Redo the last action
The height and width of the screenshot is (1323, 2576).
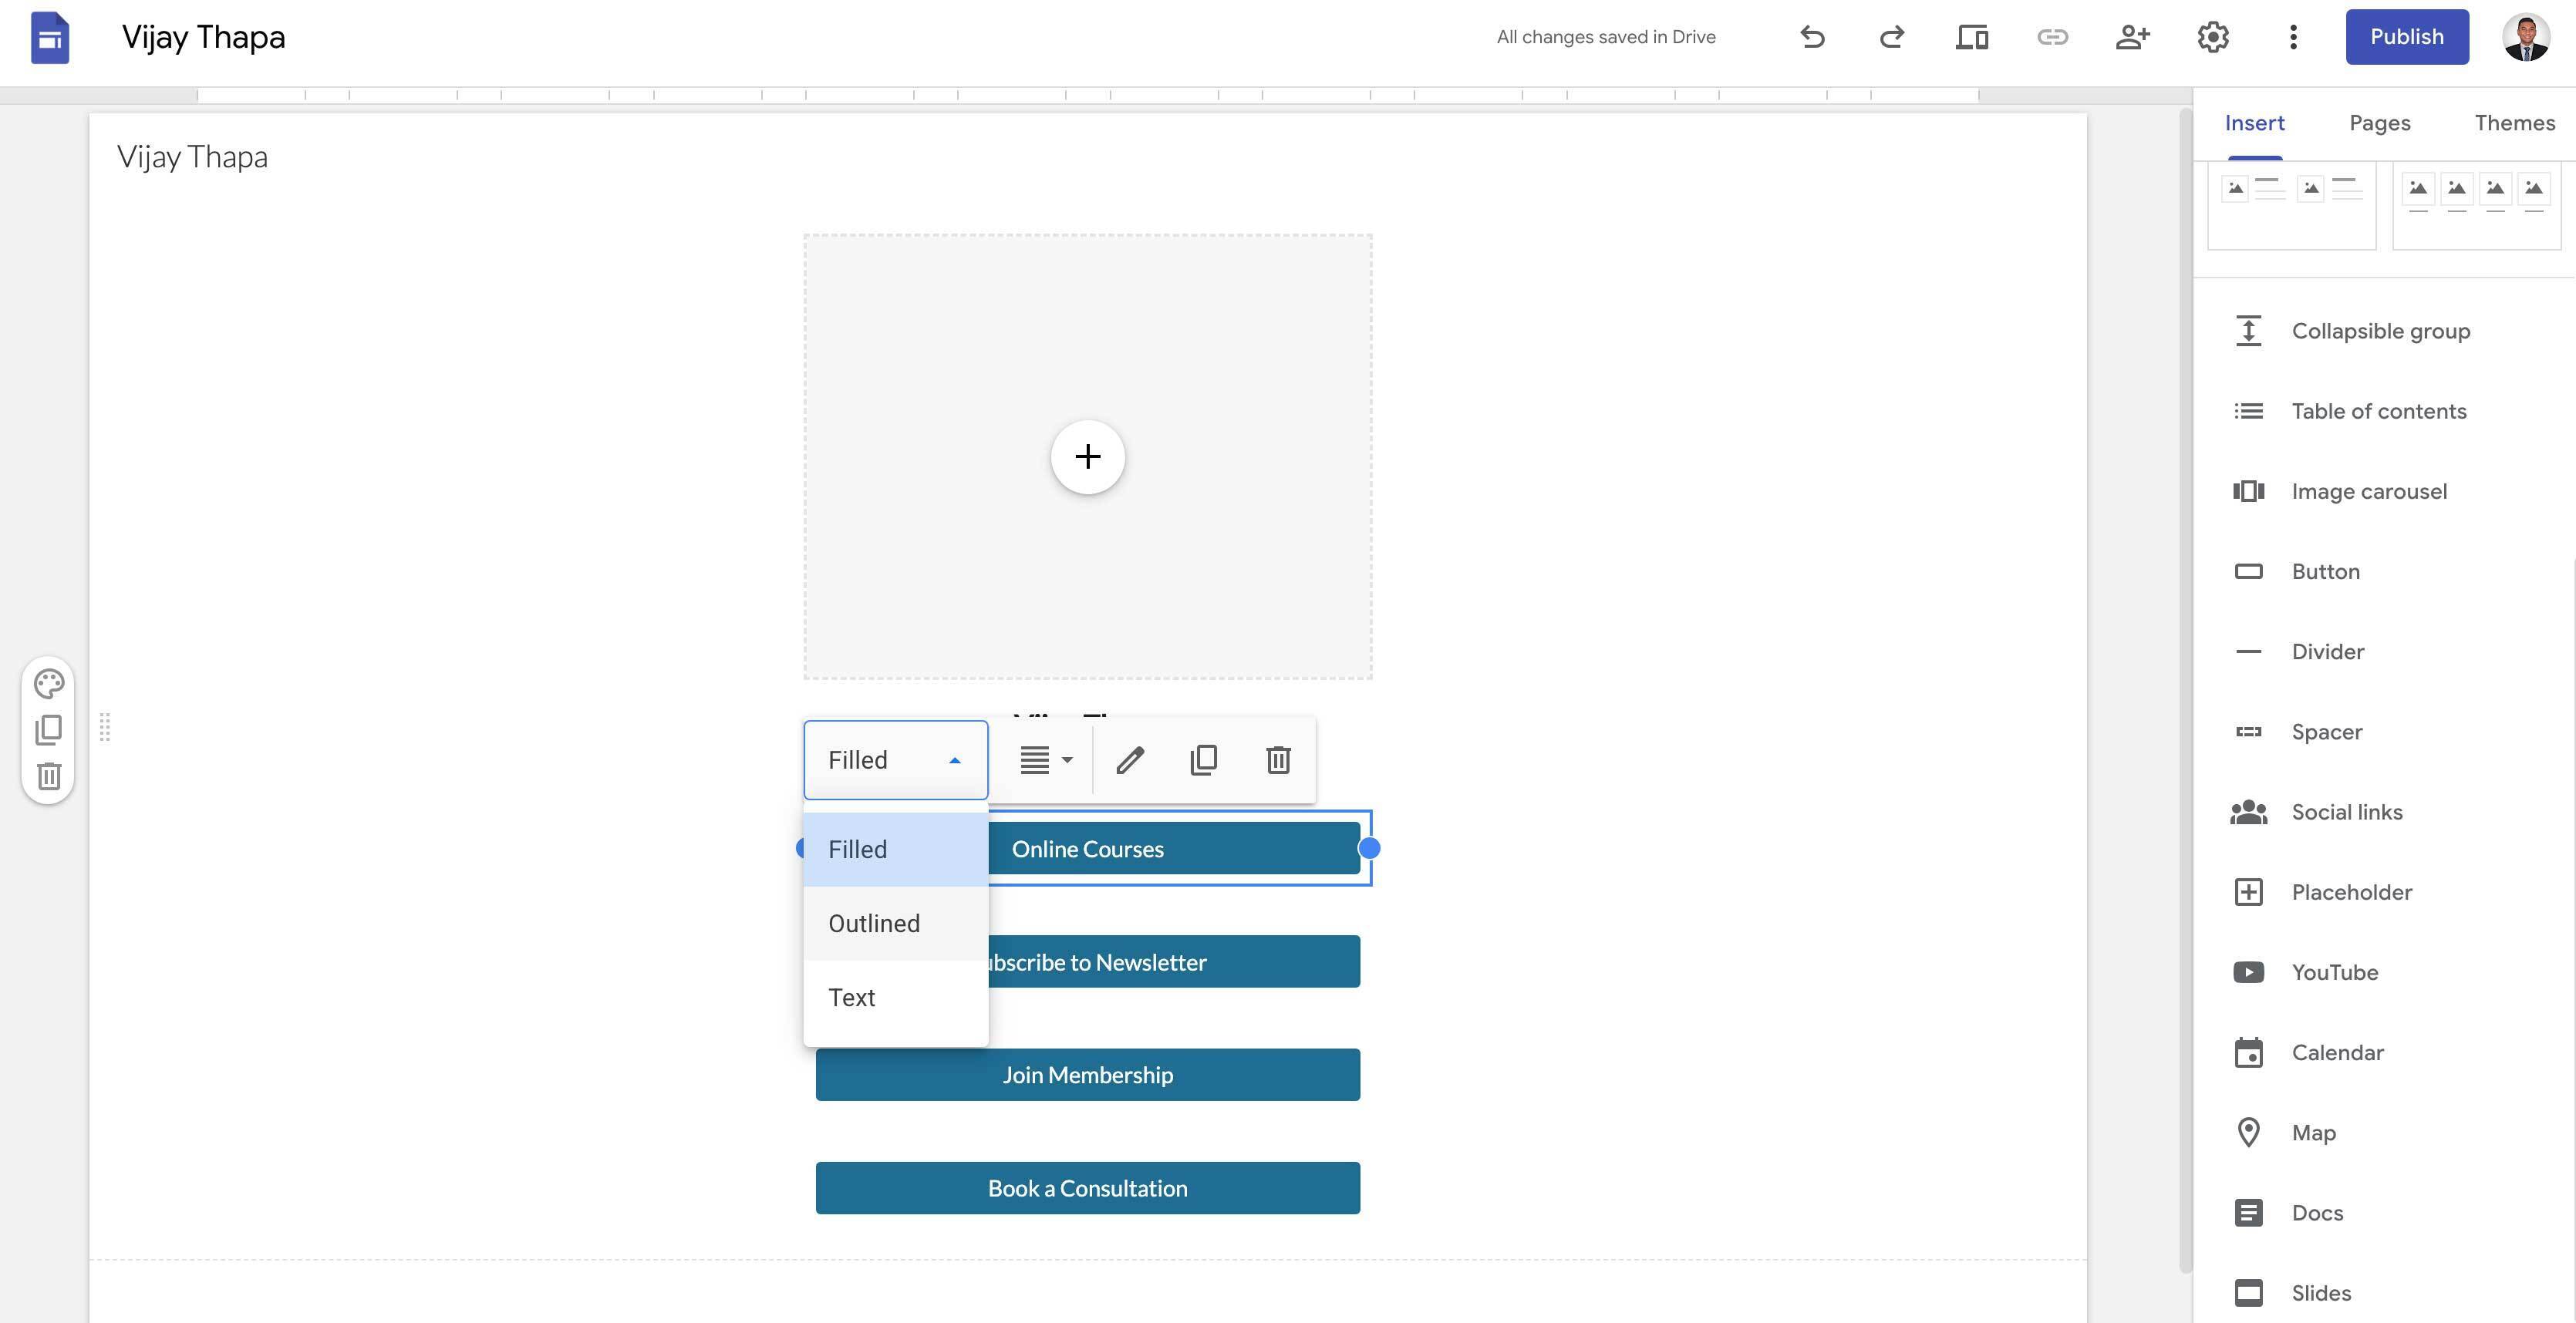pyautogui.click(x=1892, y=37)
